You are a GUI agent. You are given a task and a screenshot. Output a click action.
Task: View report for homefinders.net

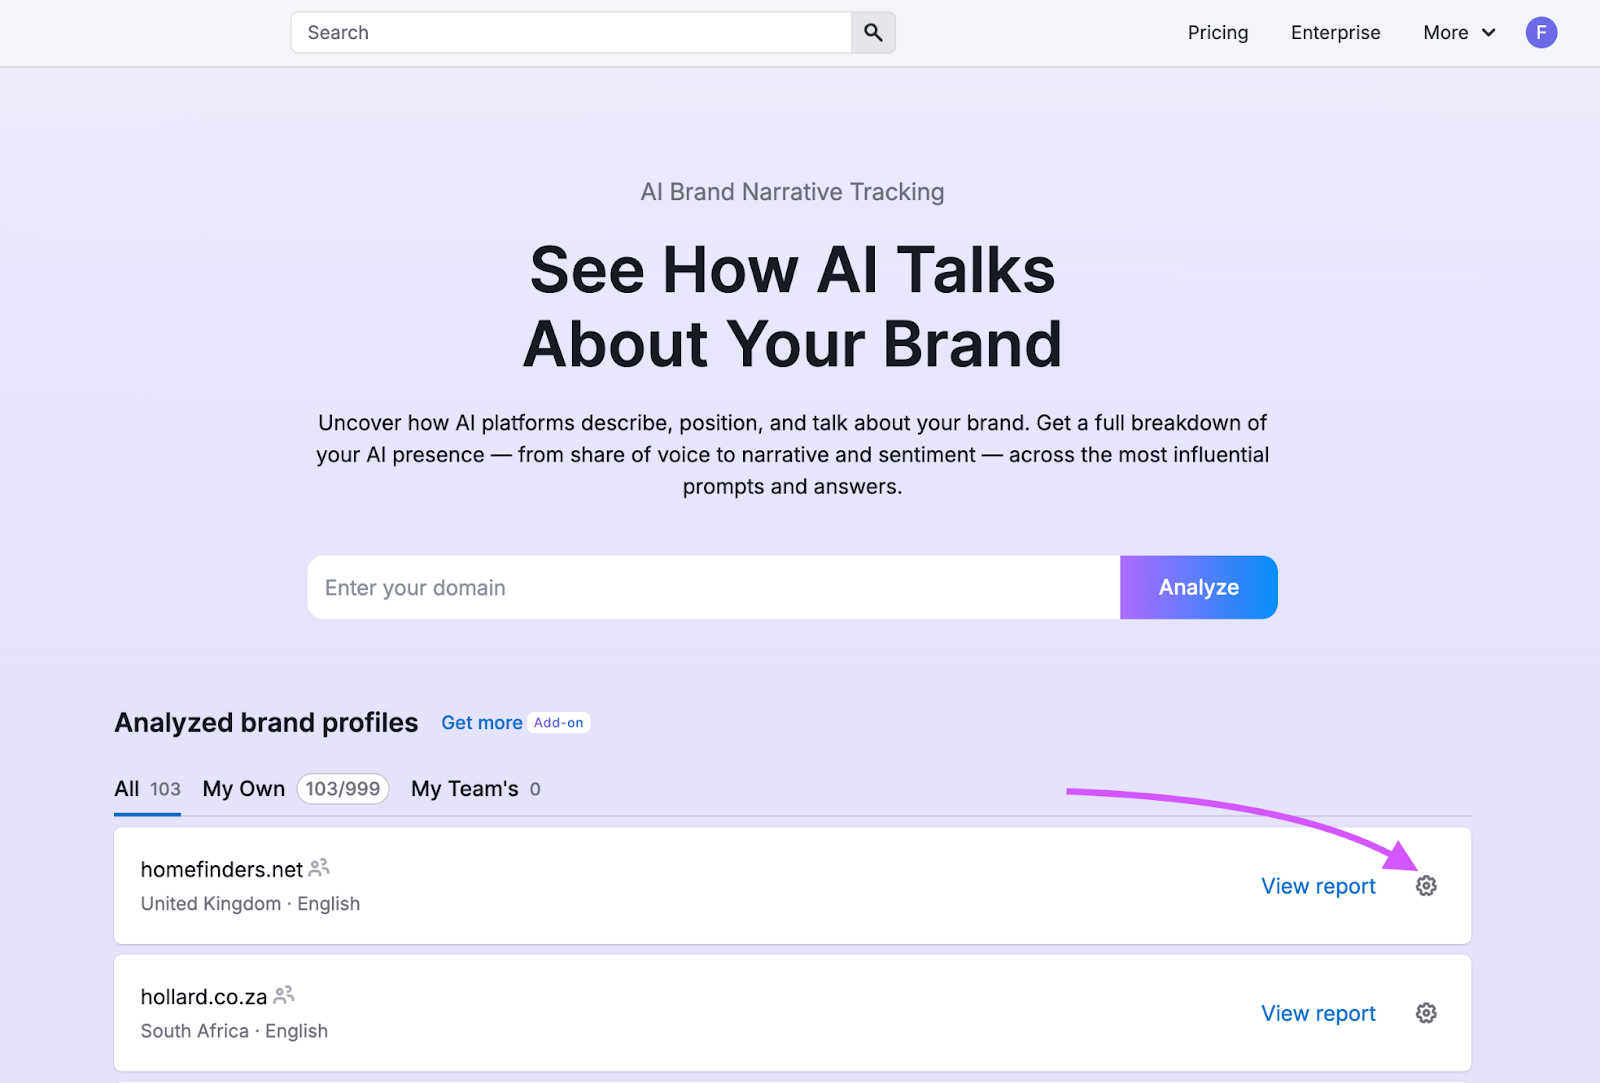[x=1317, y=886]
